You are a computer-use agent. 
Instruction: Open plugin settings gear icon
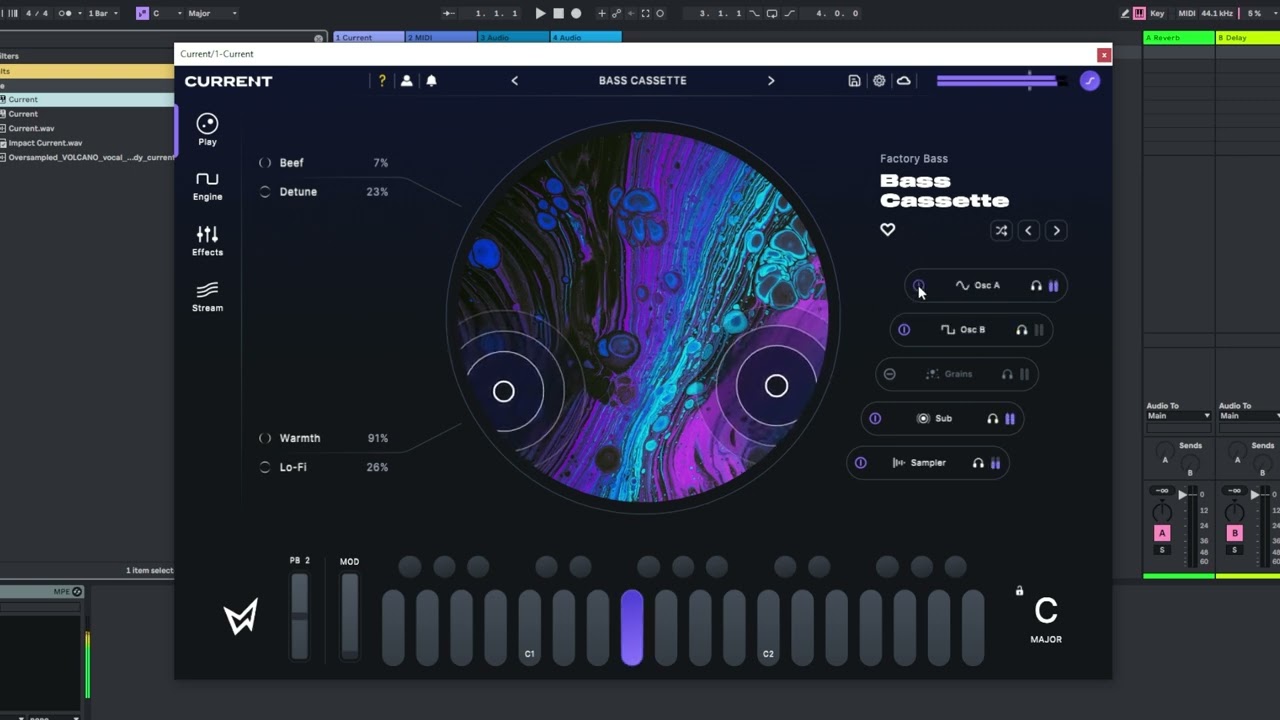click(879, 81)
